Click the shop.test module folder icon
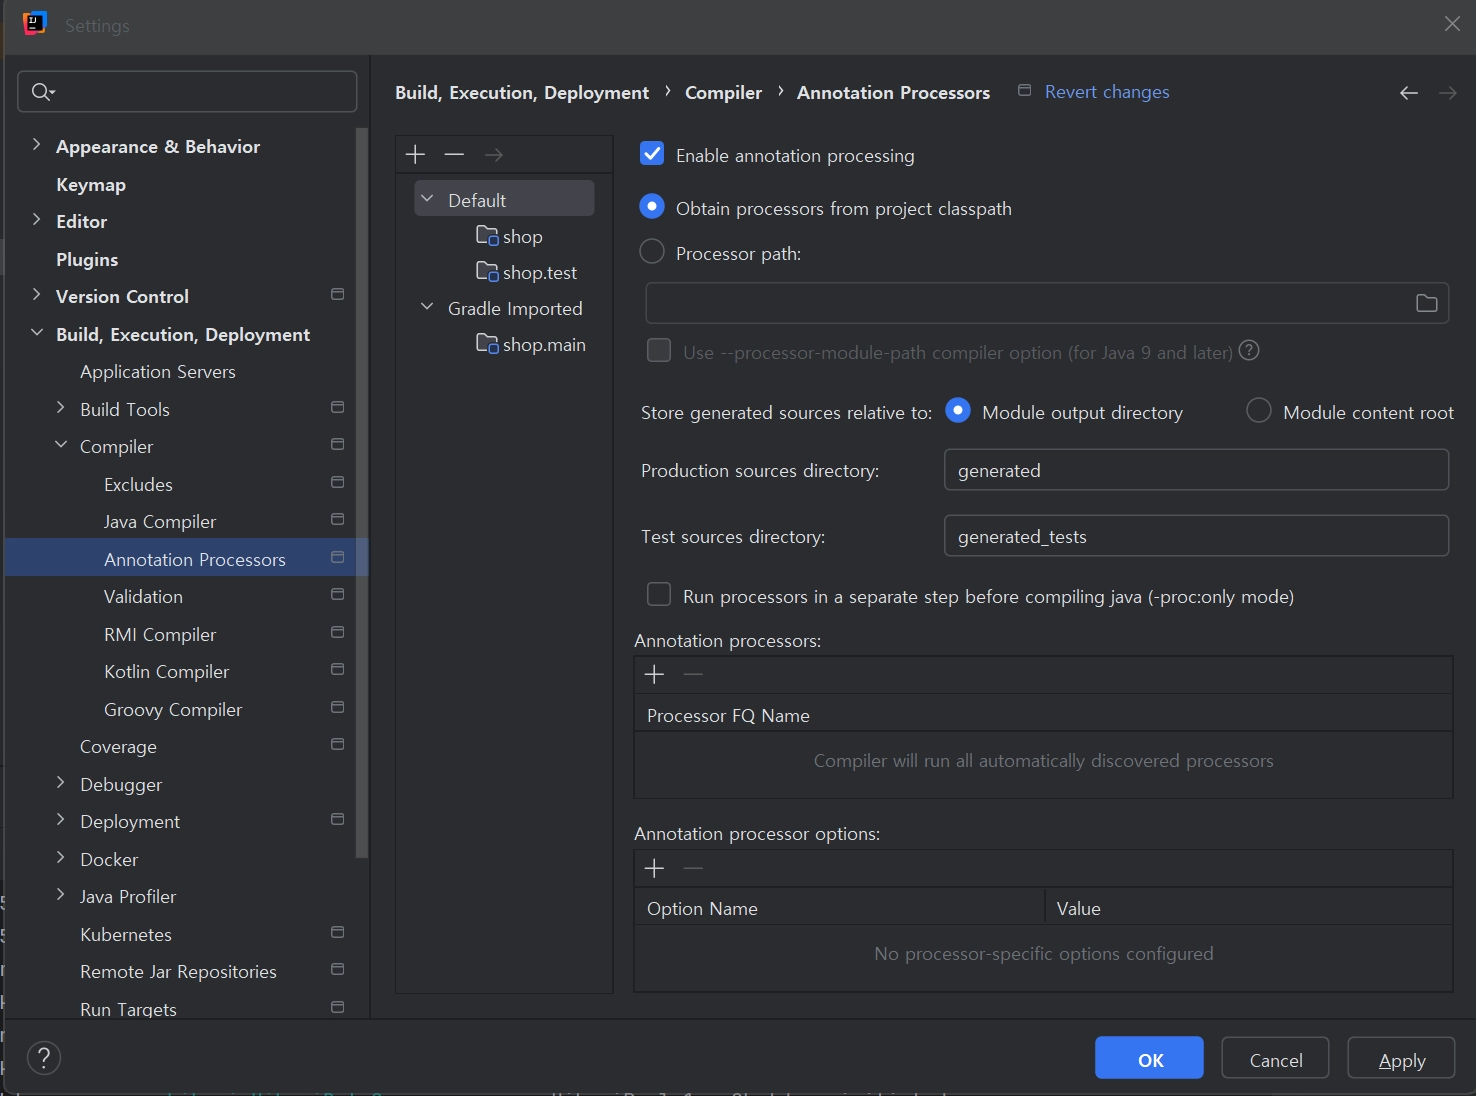Image resolution: width=1476 pixels, height=1096 pixels. pos(487,272)
